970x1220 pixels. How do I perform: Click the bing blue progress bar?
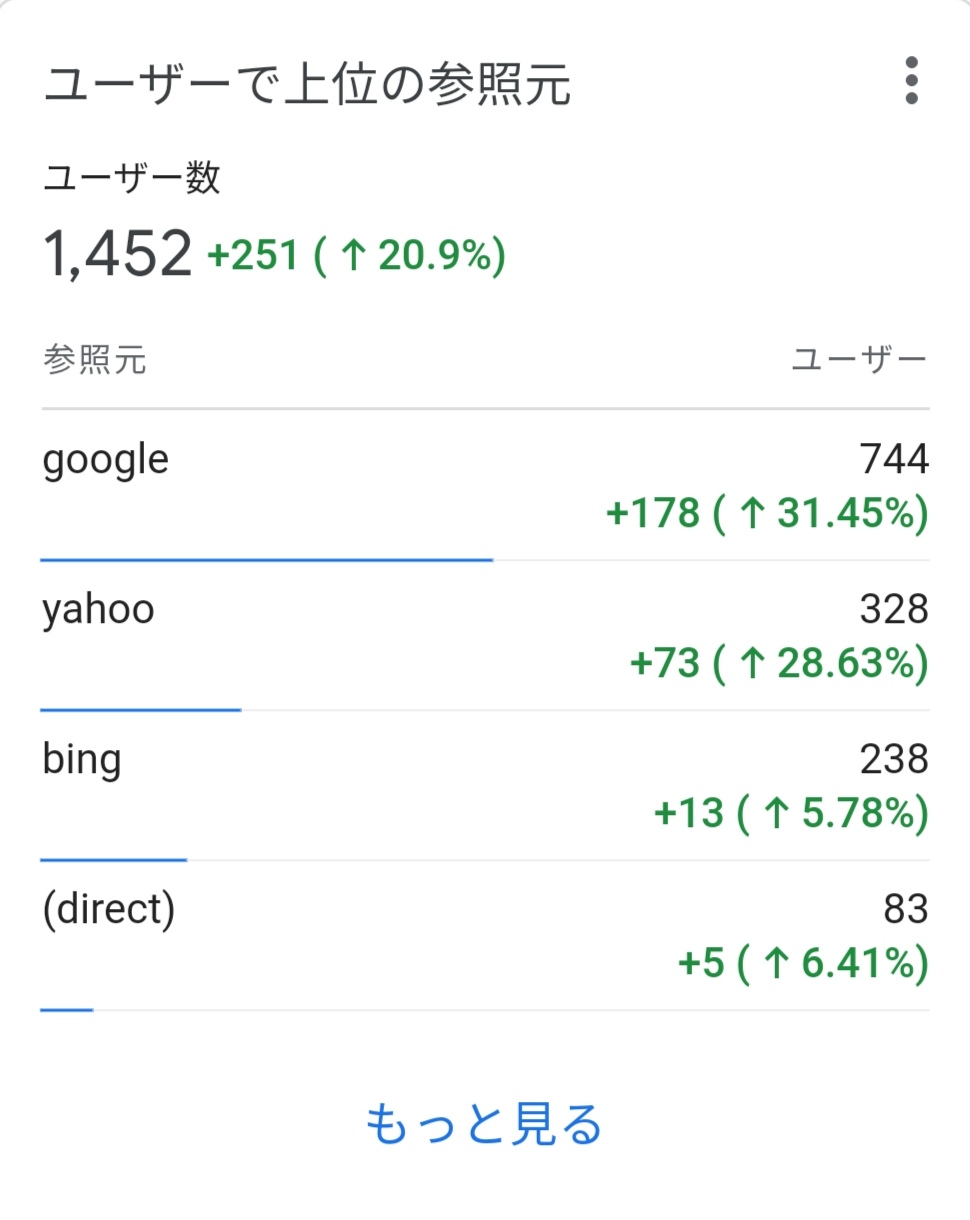(x=114, y=859)
